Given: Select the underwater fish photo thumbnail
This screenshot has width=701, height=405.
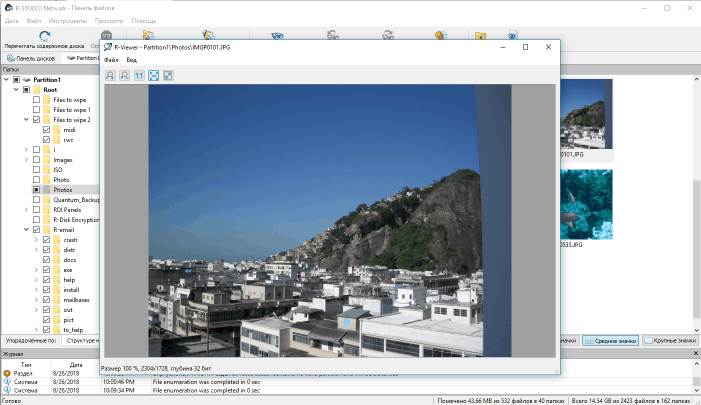Looking at the screenshot, I should pyautogui.click(x=586, y=204).
